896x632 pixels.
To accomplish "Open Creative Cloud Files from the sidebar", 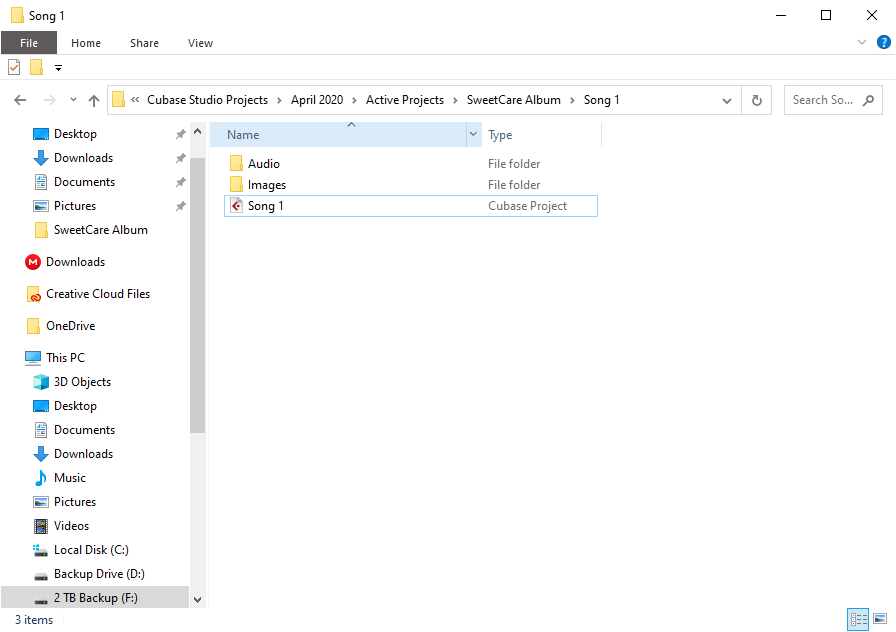I will [95, 293].
